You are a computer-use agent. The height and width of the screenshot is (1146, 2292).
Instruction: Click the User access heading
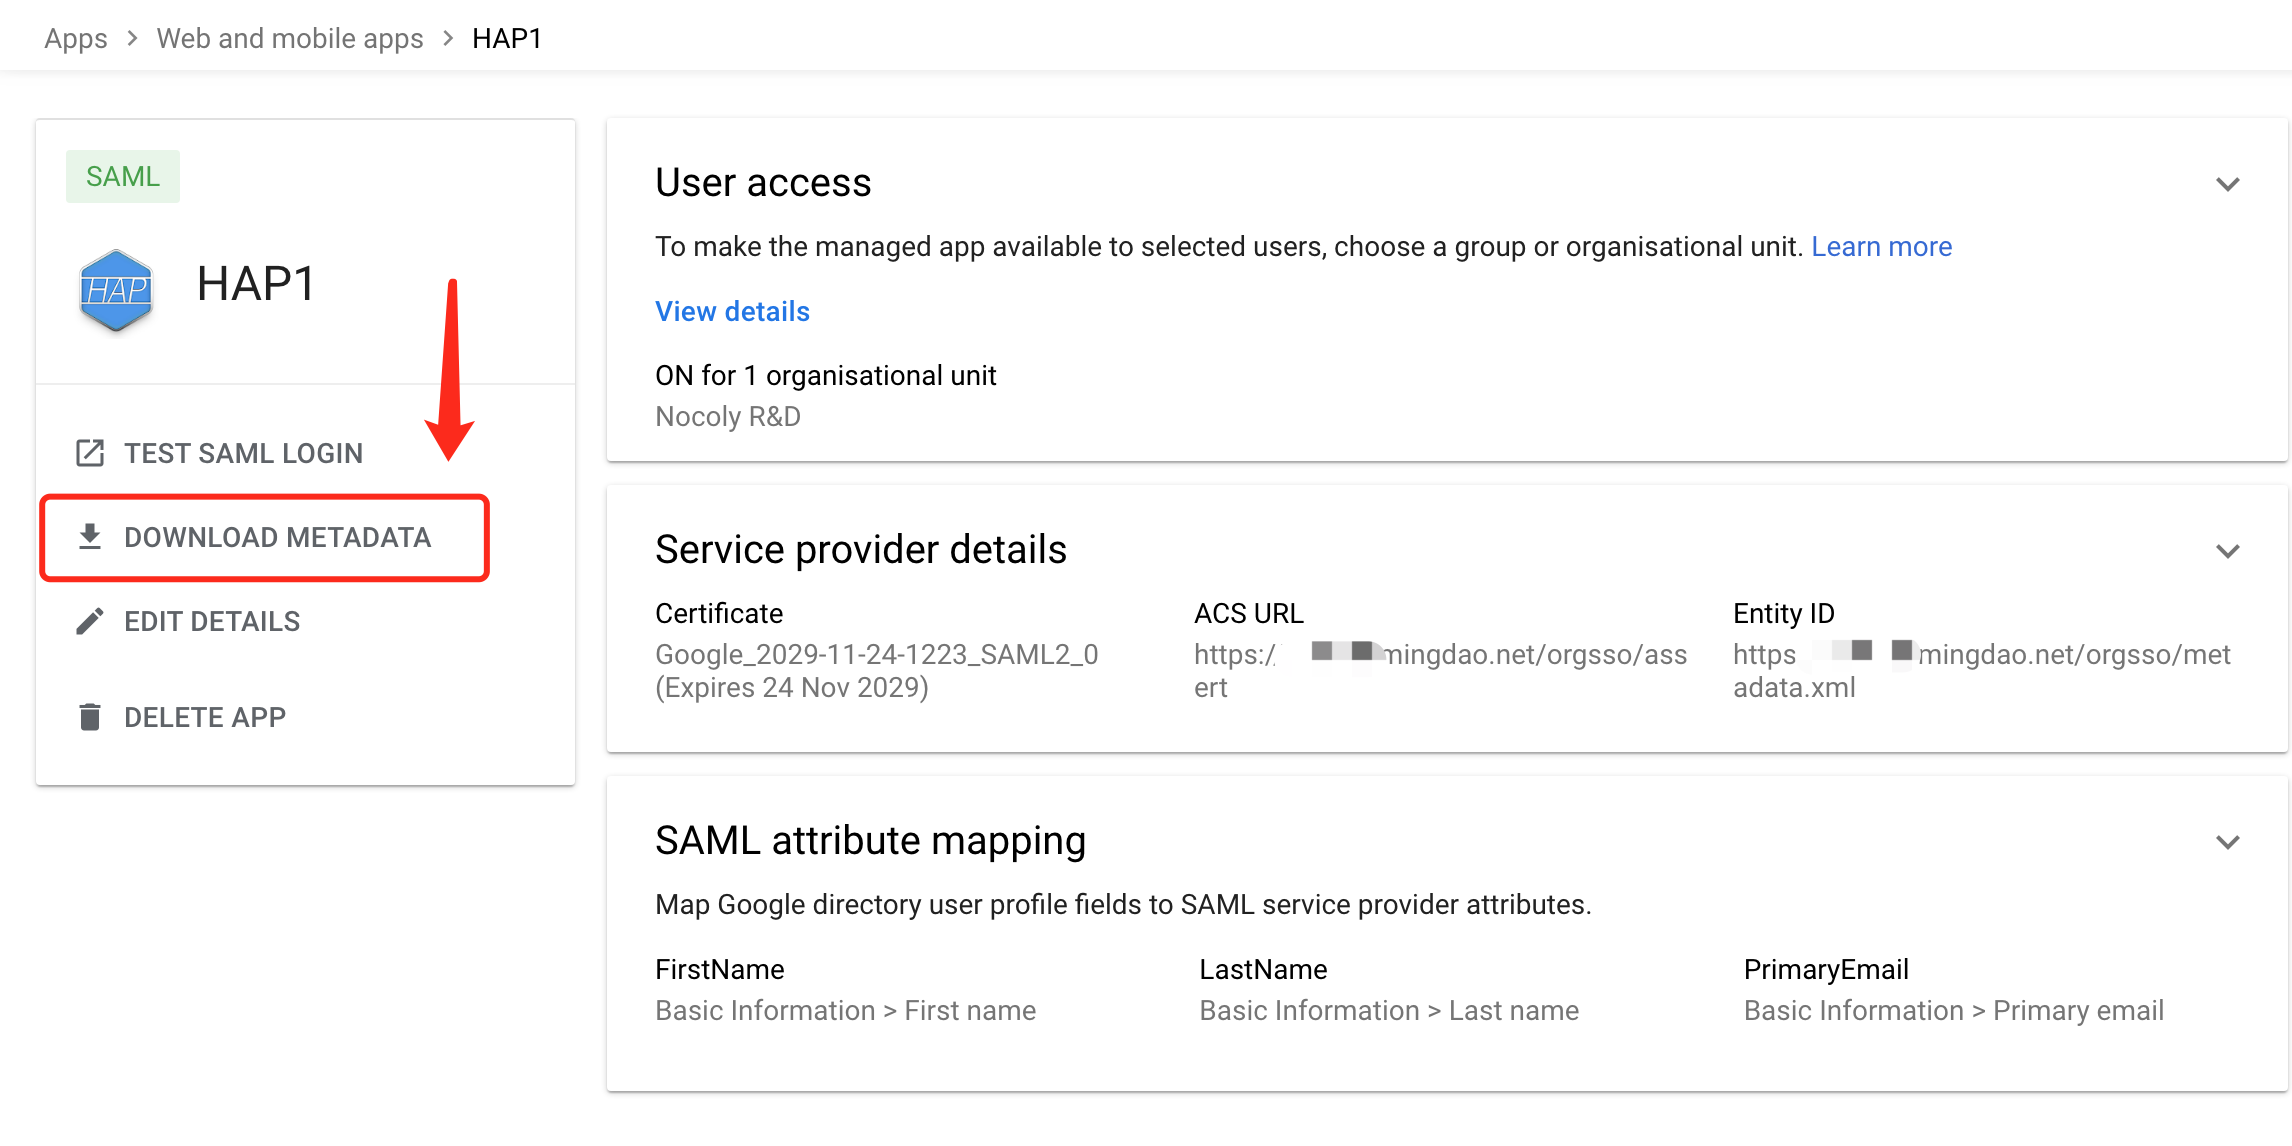[x=763, y=183]
